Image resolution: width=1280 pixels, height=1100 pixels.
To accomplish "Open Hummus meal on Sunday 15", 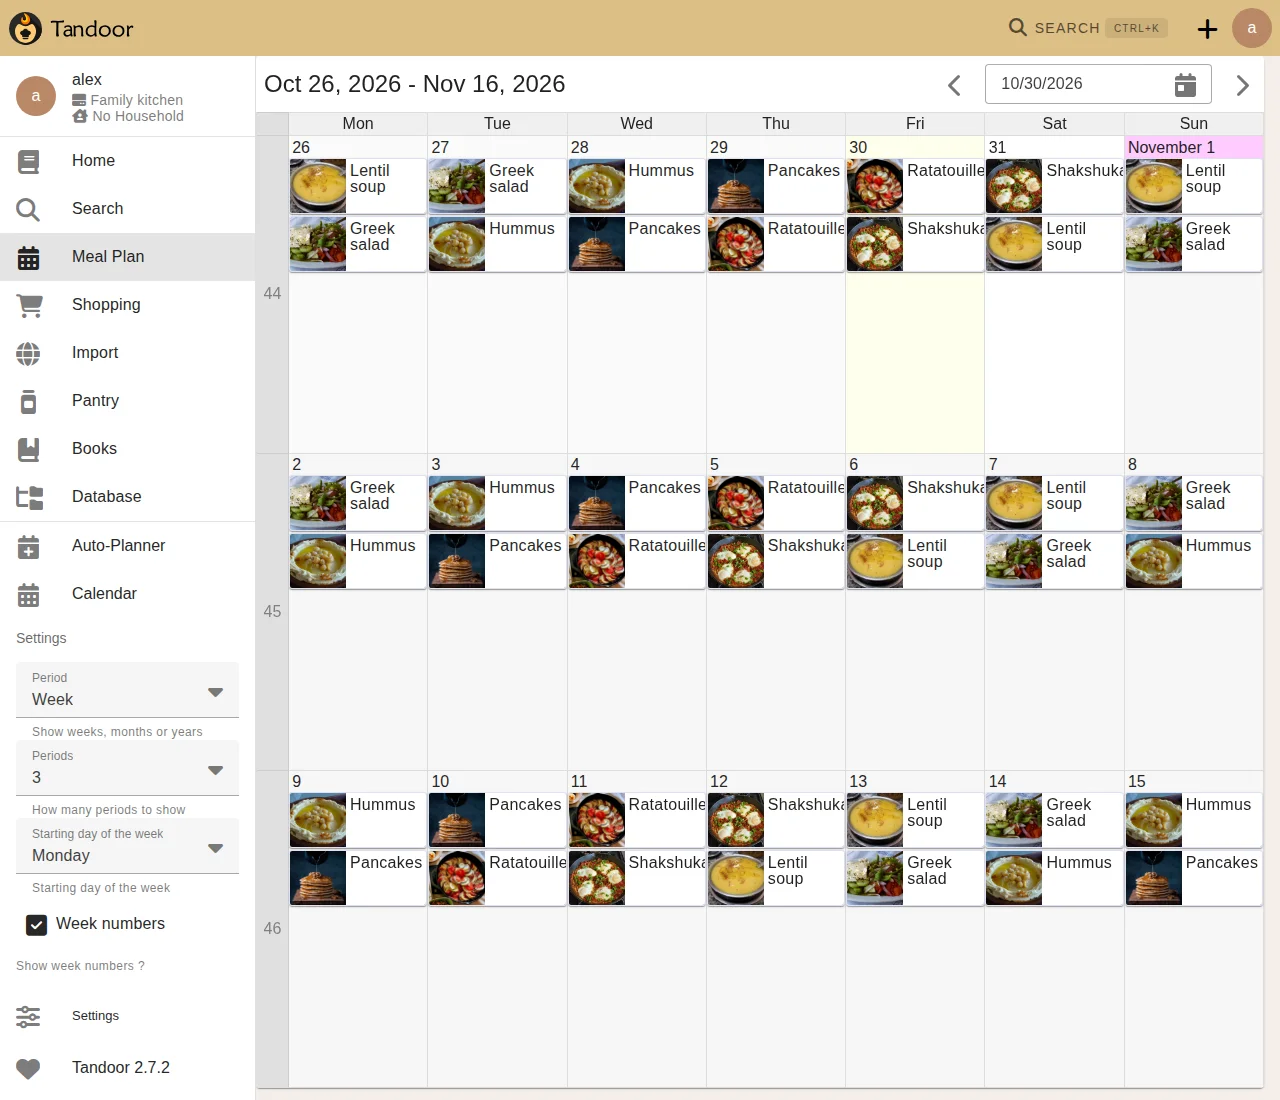I will pyautogui.click(x=1194, y=820).
